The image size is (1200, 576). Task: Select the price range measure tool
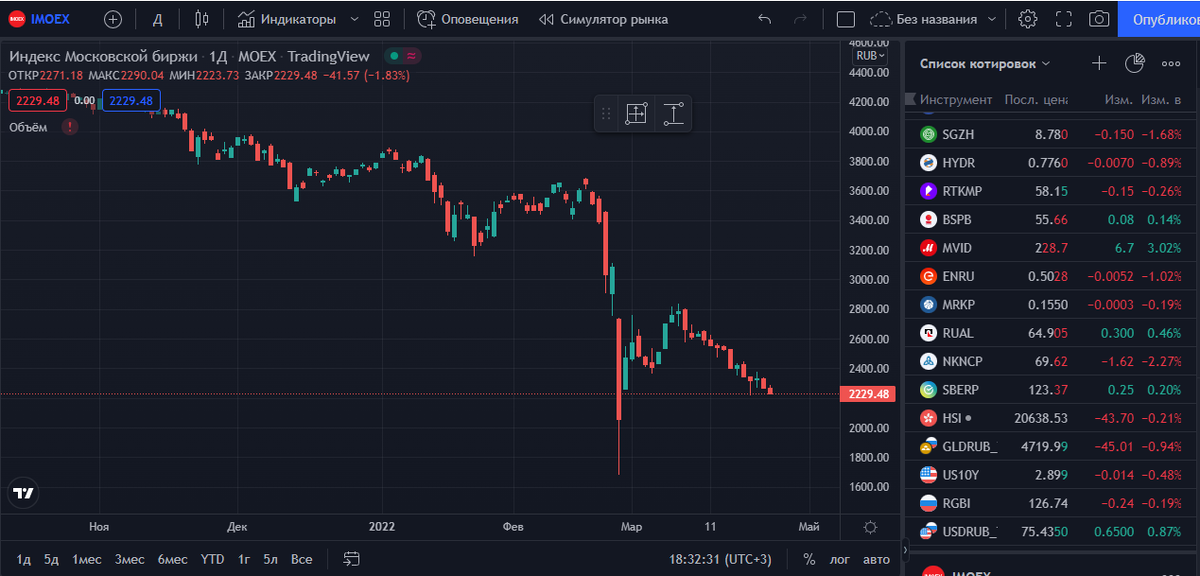click(x=674, y=114)
